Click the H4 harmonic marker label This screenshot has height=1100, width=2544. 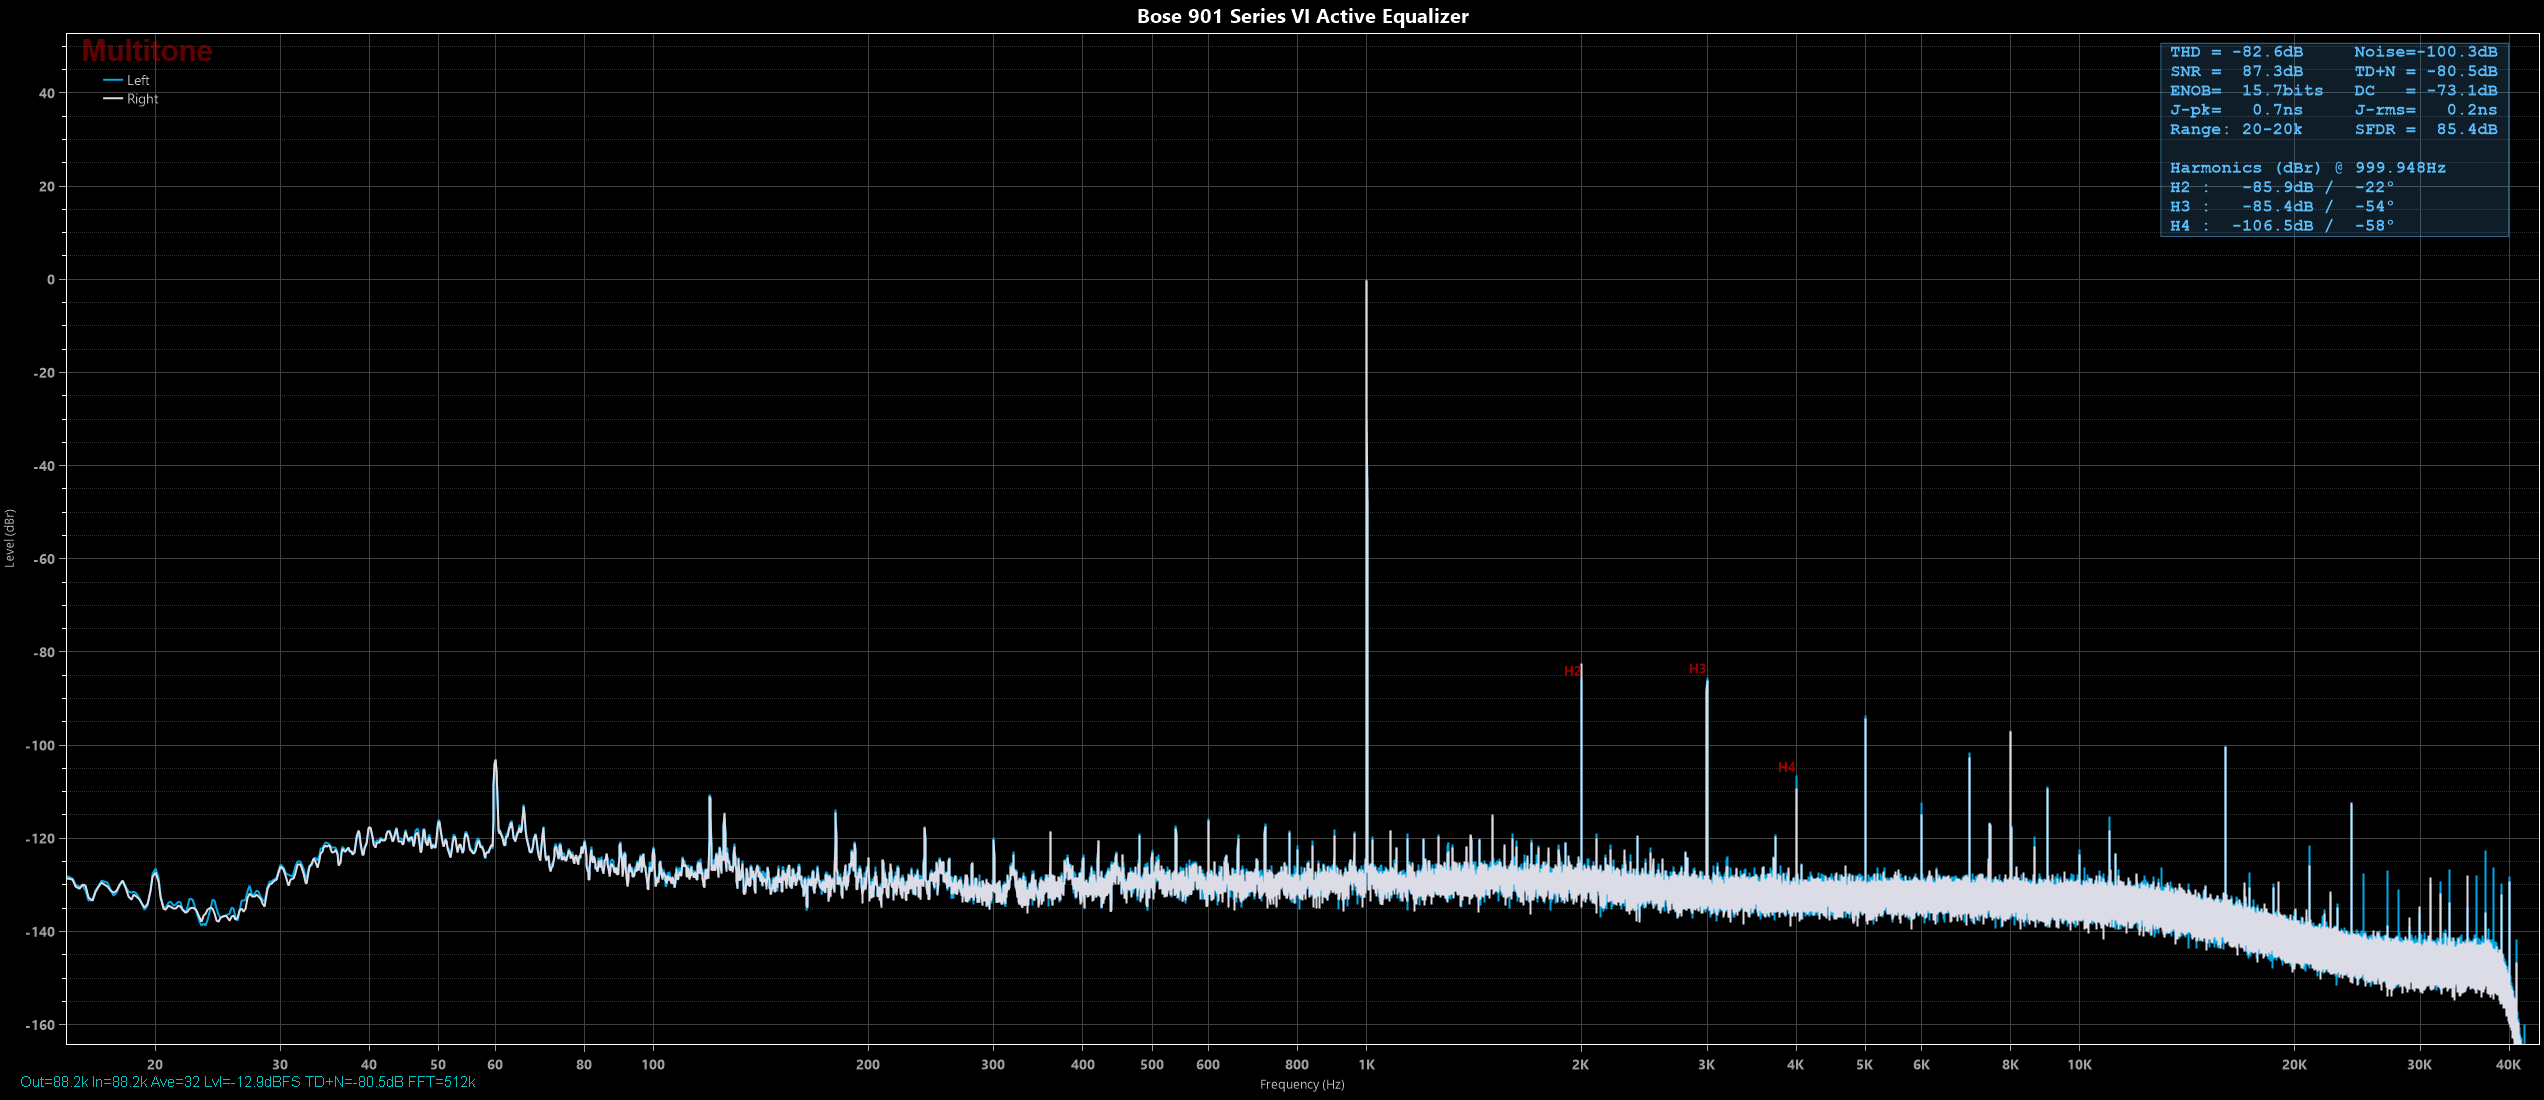point(1786,768)
